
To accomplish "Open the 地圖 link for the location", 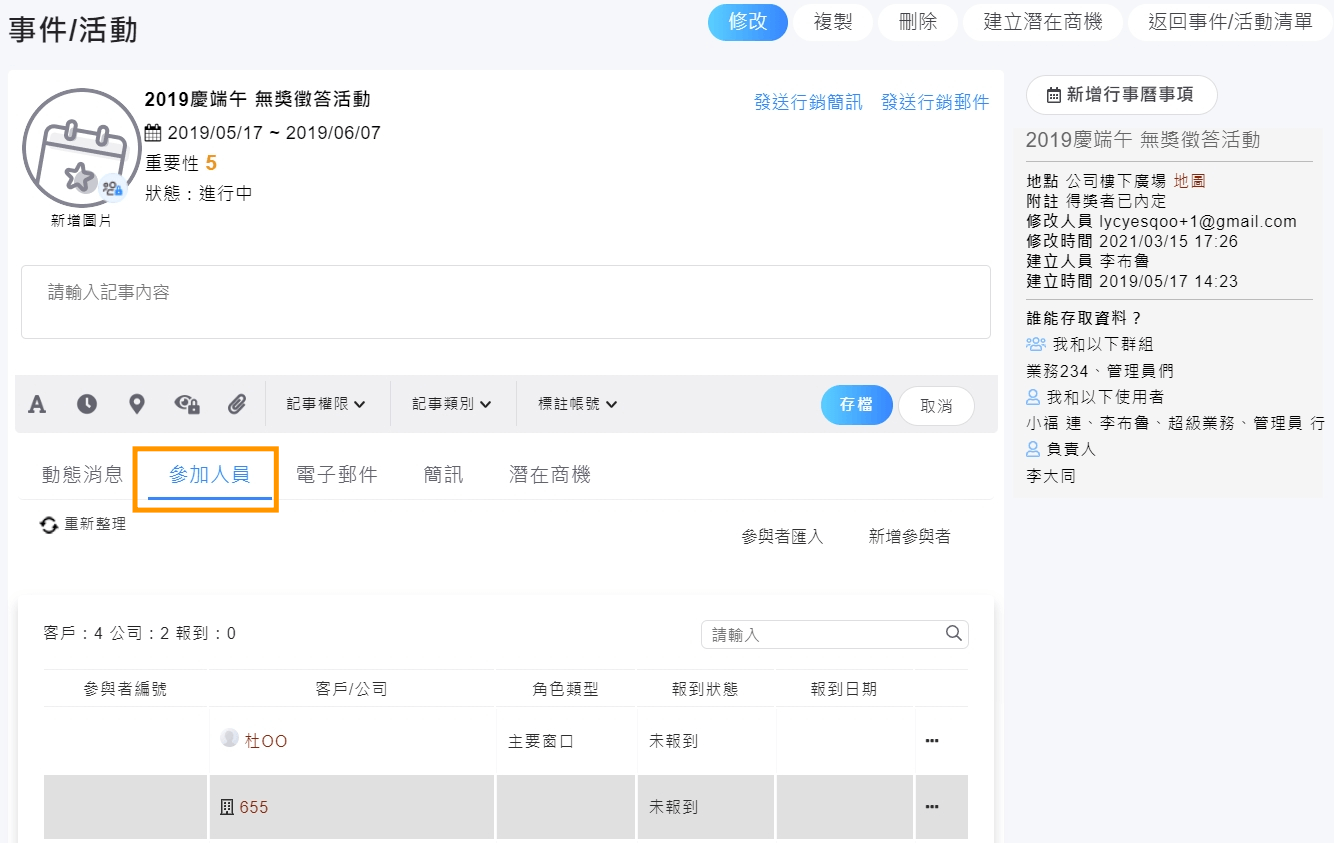I will (x=1189, y=181).
